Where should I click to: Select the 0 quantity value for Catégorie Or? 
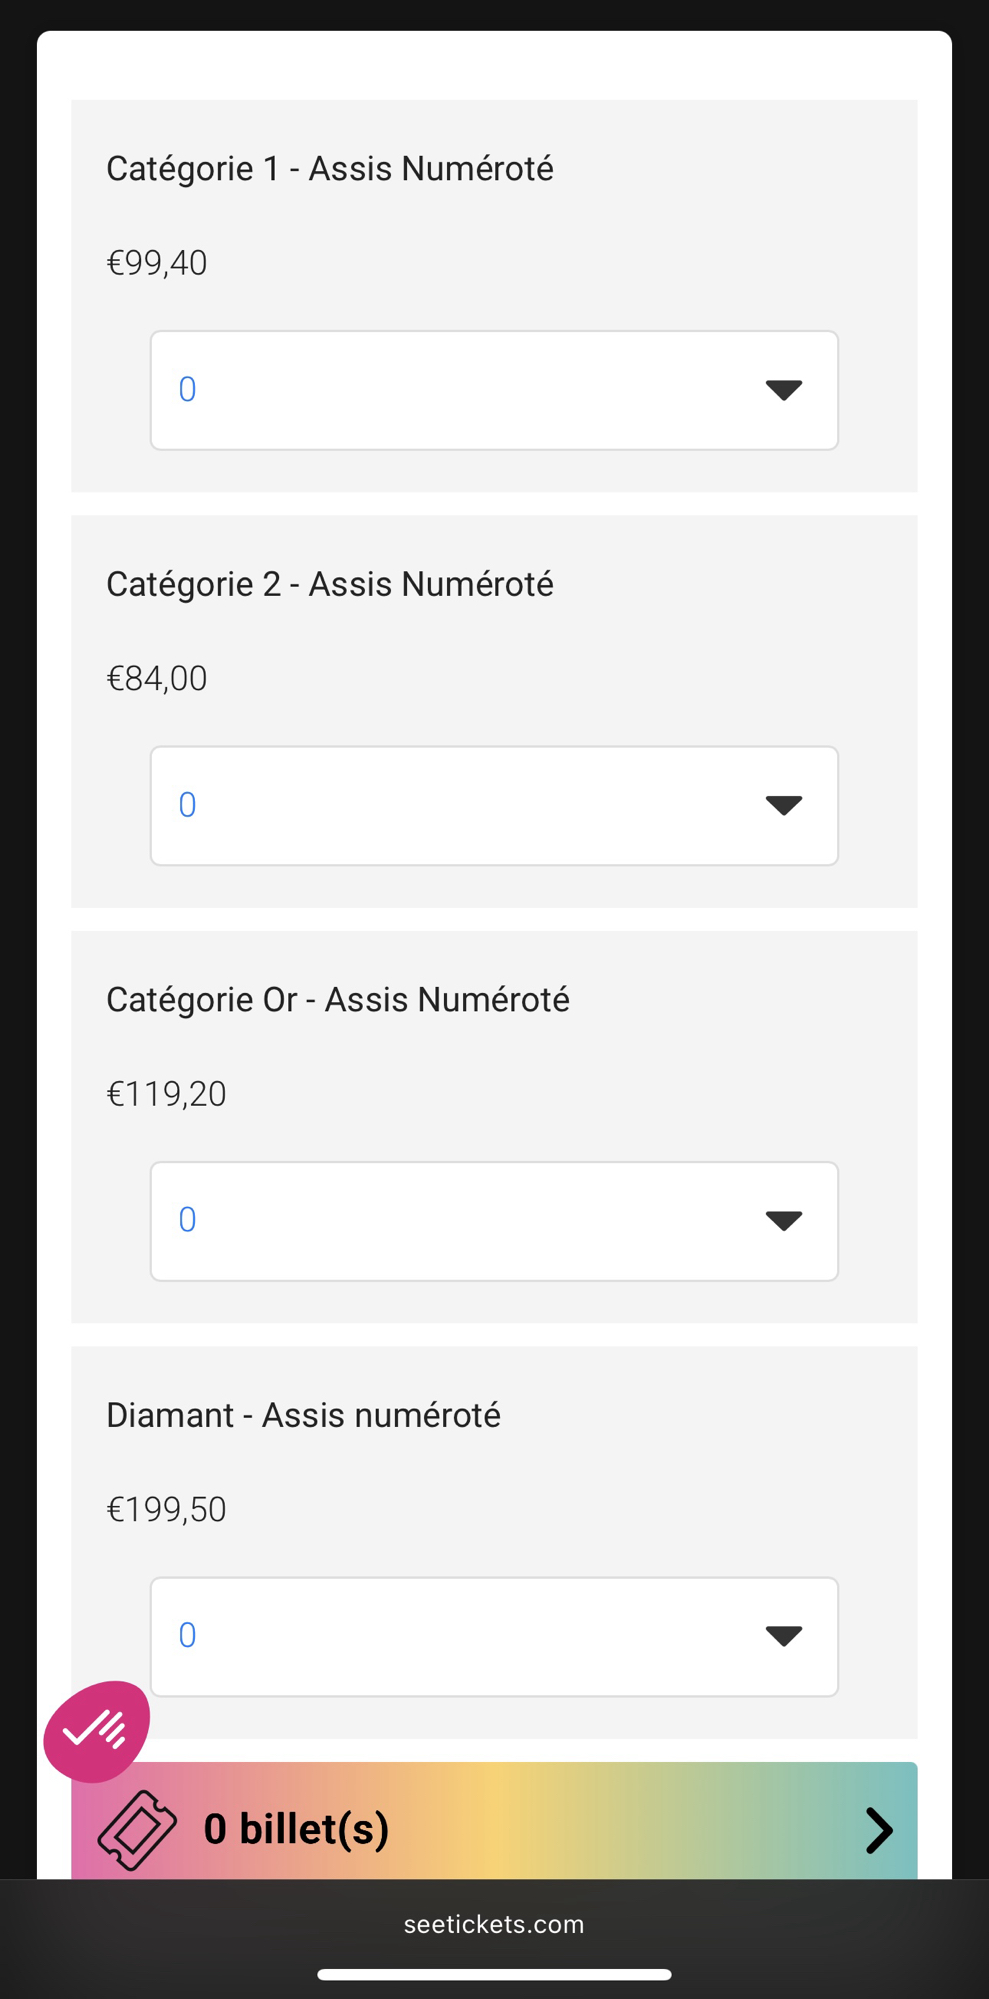188,1220
